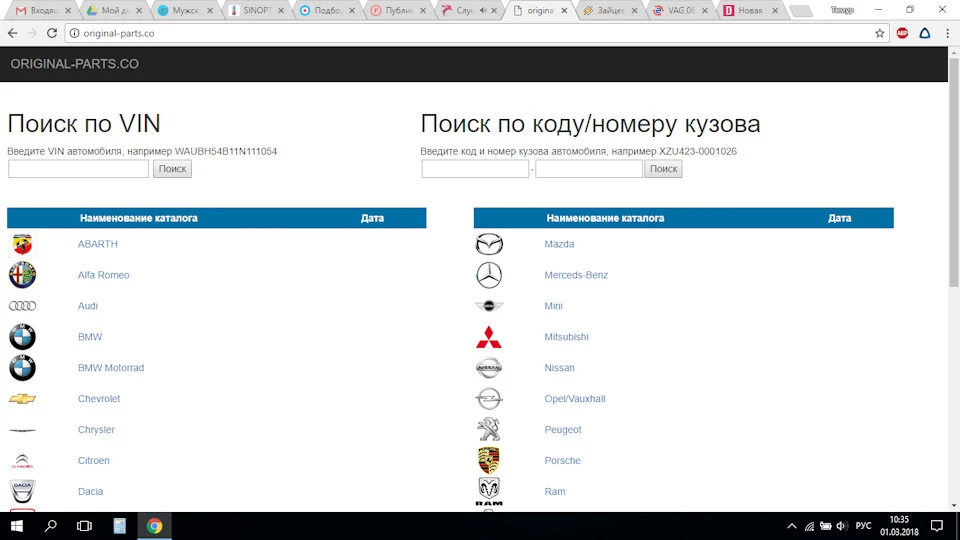
Task: Click the Chevrolet bowtie logo
Action: [22, 399]
